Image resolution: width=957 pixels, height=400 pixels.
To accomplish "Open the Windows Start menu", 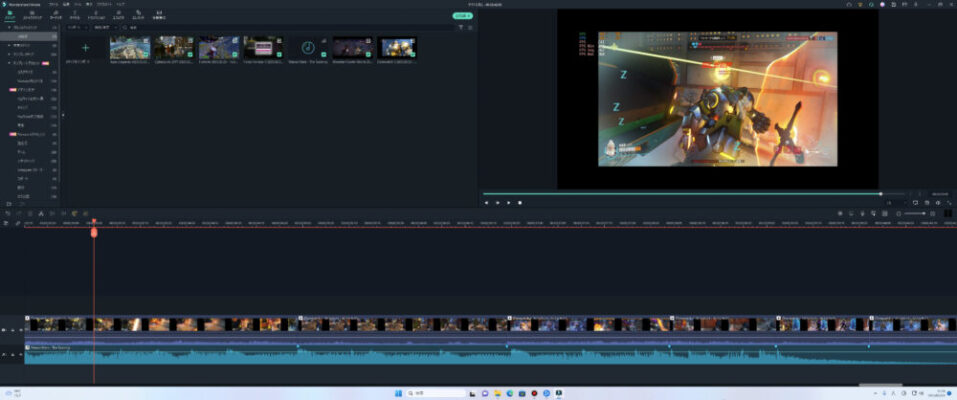I will click(398, 393).
